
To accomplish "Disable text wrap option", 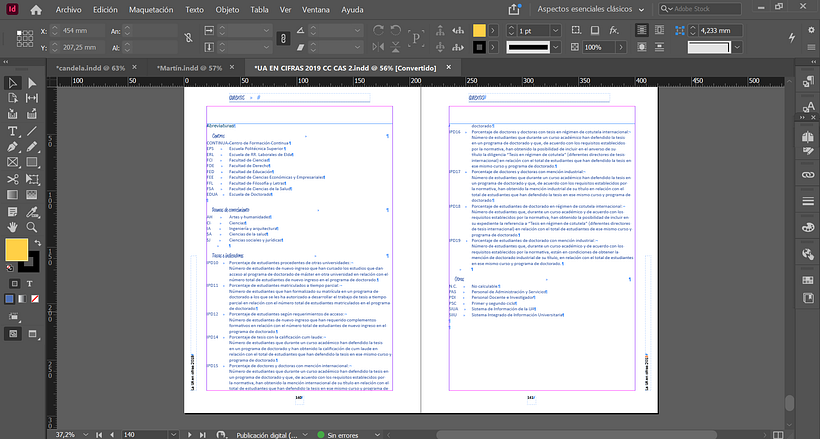I will [x=642, y=30].
